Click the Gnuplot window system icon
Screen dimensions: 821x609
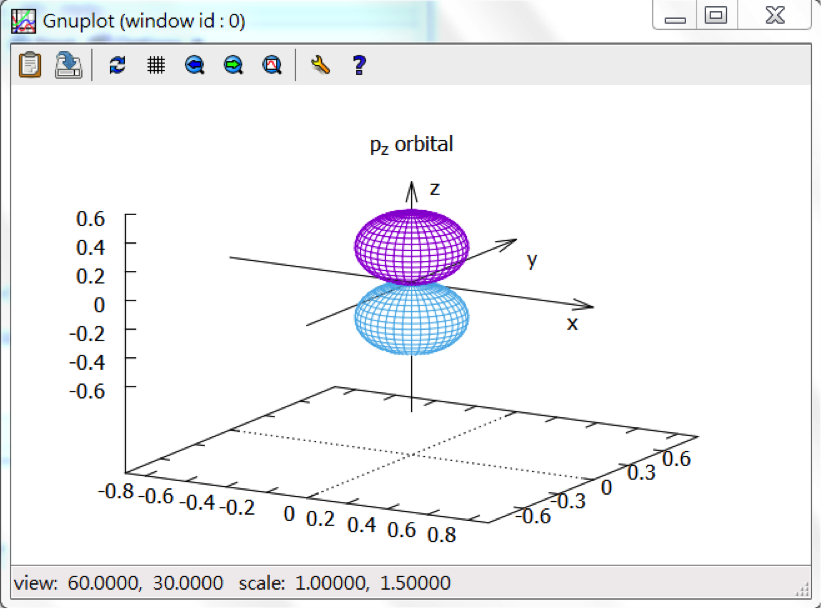24,20
